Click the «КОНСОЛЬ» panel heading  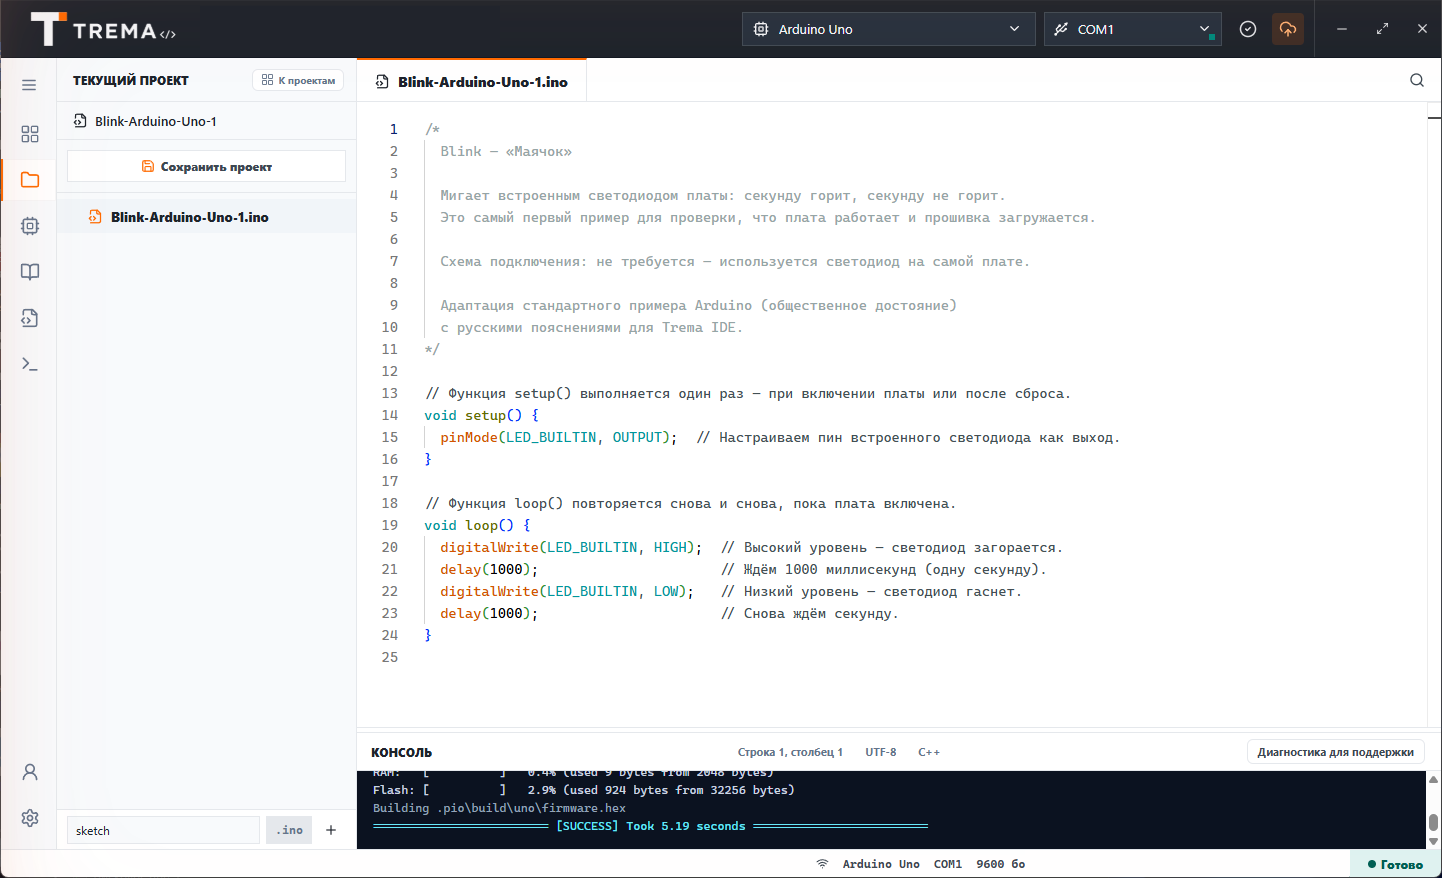(x=401, y=752)
